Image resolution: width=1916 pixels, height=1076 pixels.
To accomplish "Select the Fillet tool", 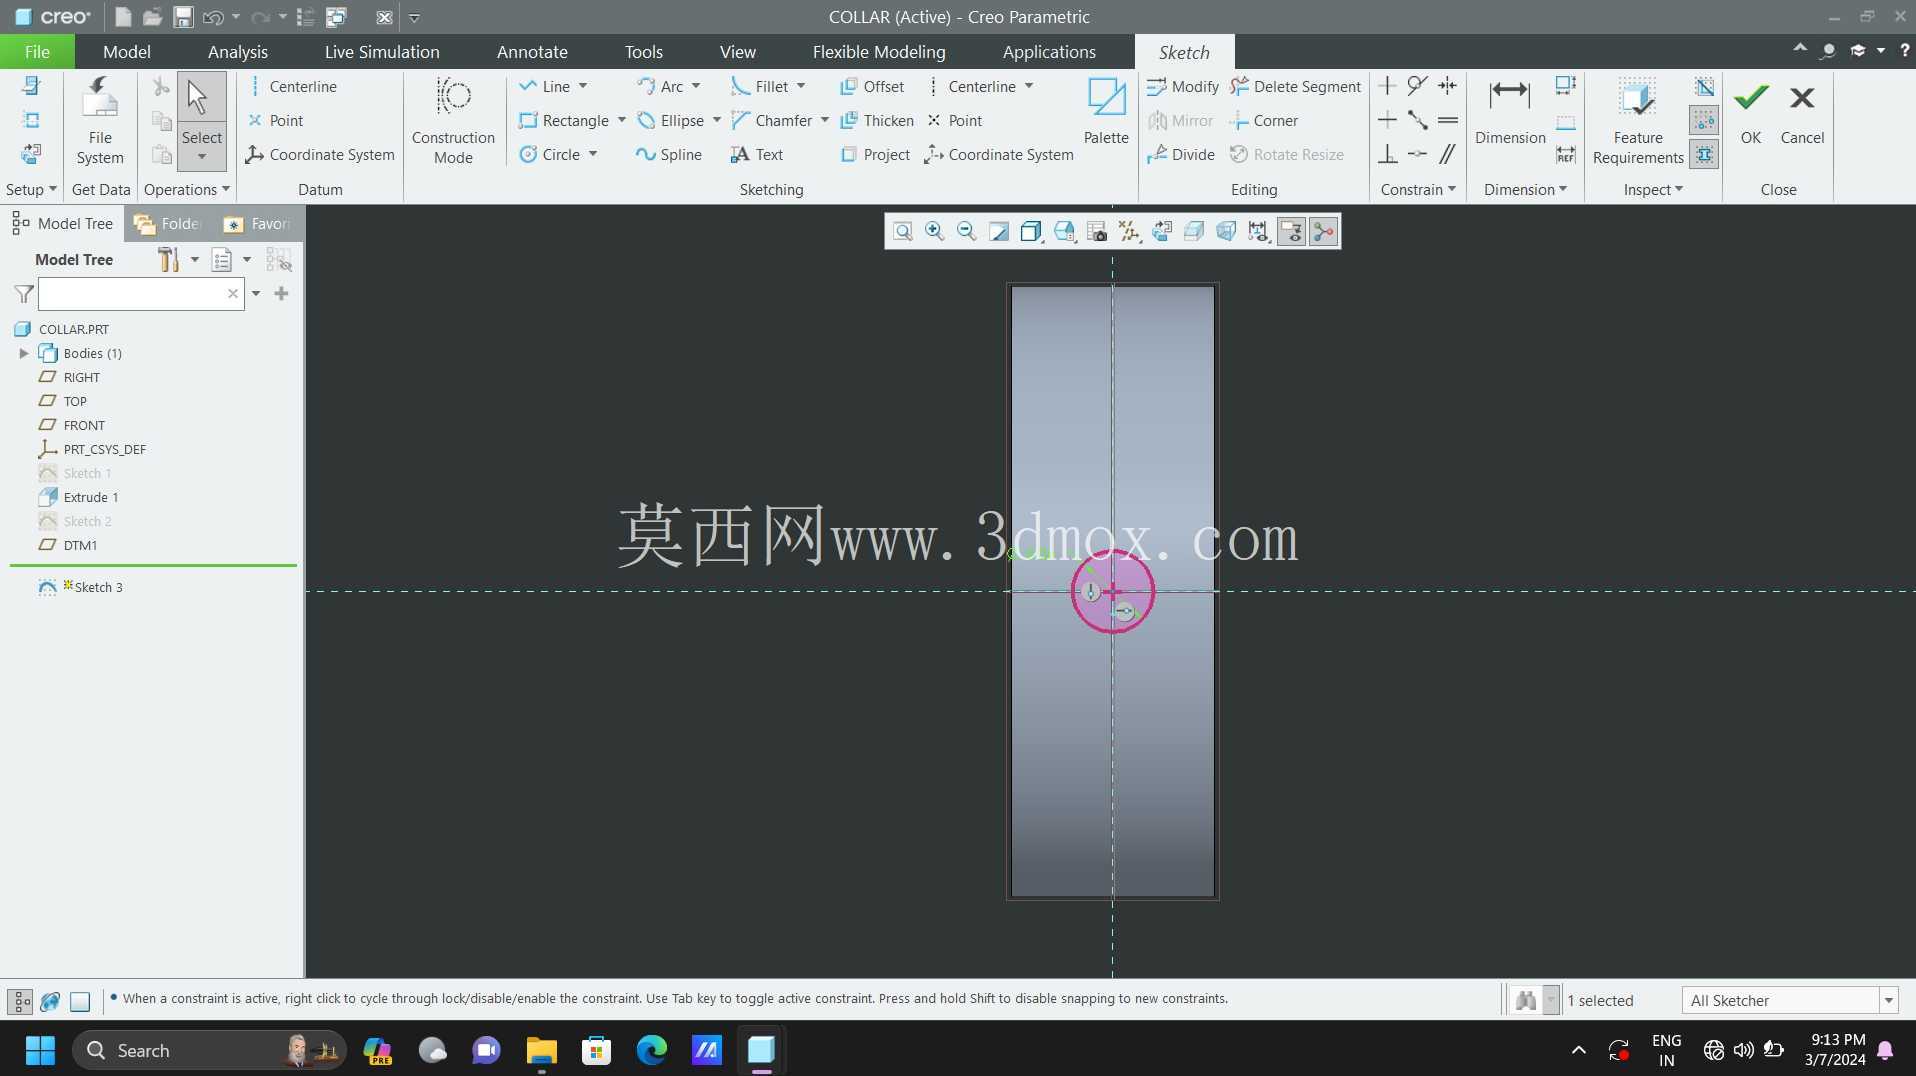I will (x=760, y=87).
